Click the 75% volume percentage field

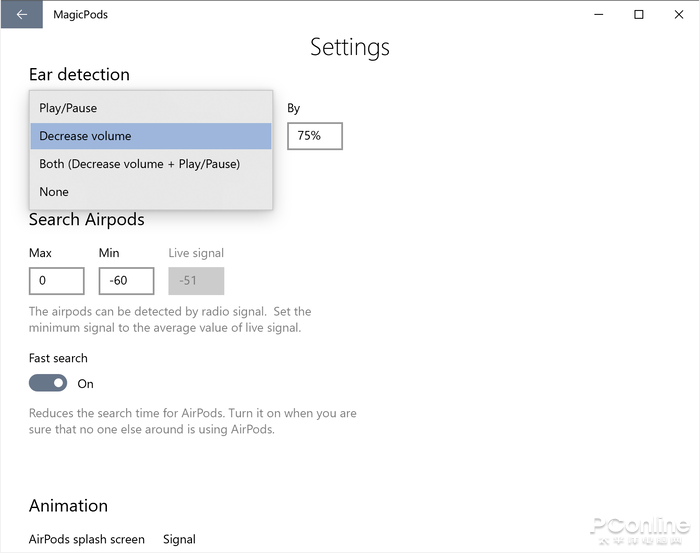pos(314,136)
